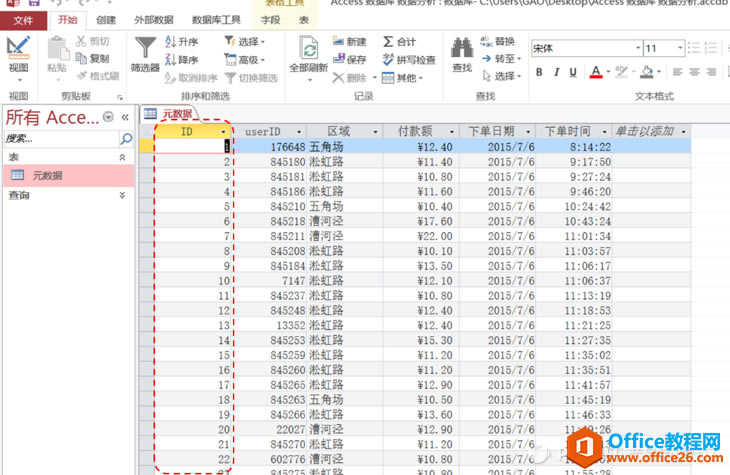The width and height of the screenshot is (730, 475).
Task: Sort descending with 降序
Action: pos(182,60)
